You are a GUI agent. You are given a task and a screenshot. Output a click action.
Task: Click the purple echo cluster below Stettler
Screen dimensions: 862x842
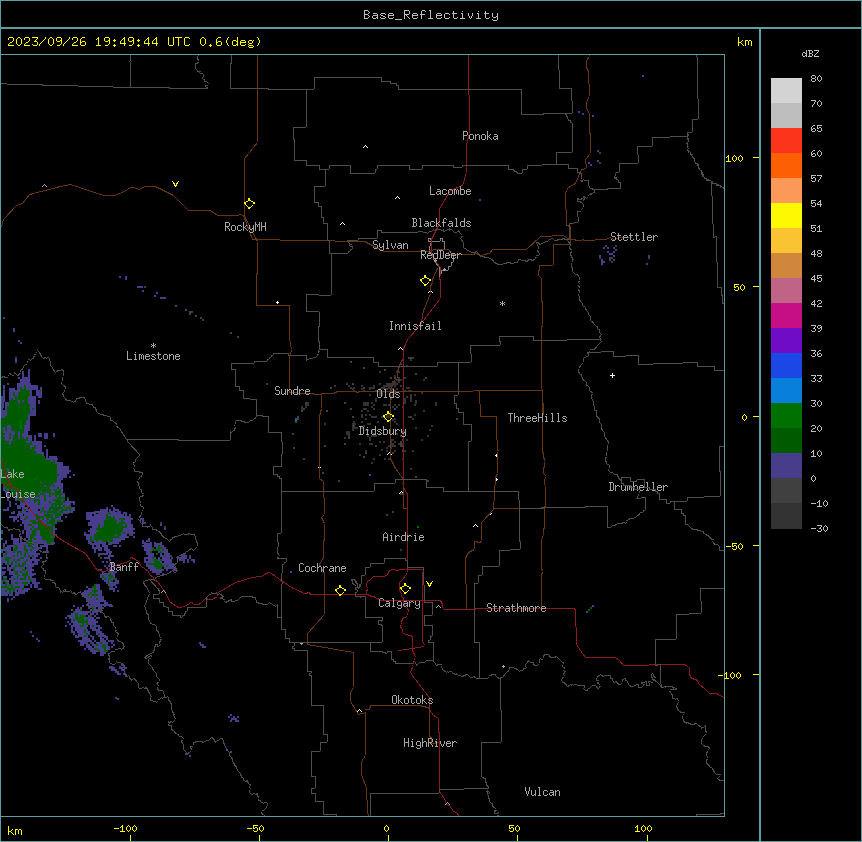tap(608, 254)
